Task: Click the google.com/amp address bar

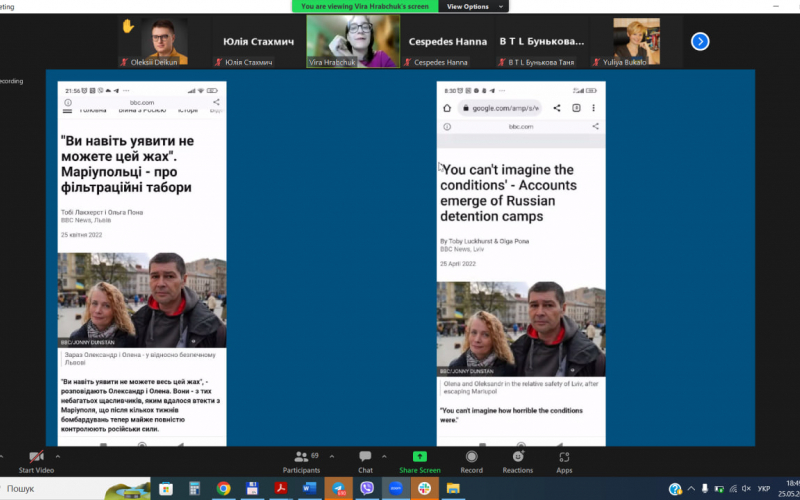Action: point(500,108)
